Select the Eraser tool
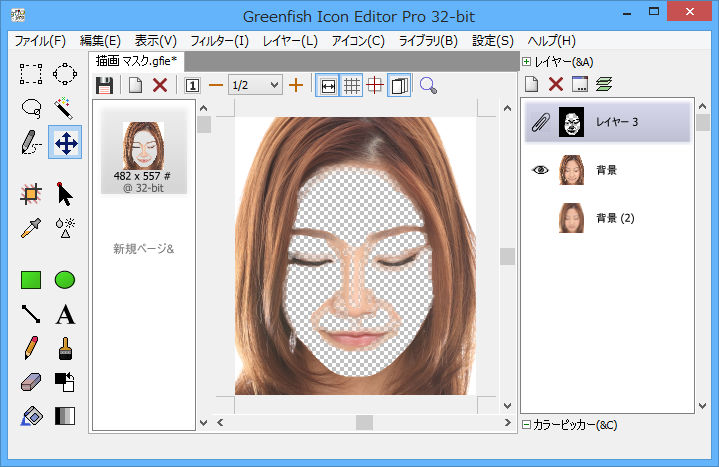Screen dimensions: 719x467 point(31,383)
